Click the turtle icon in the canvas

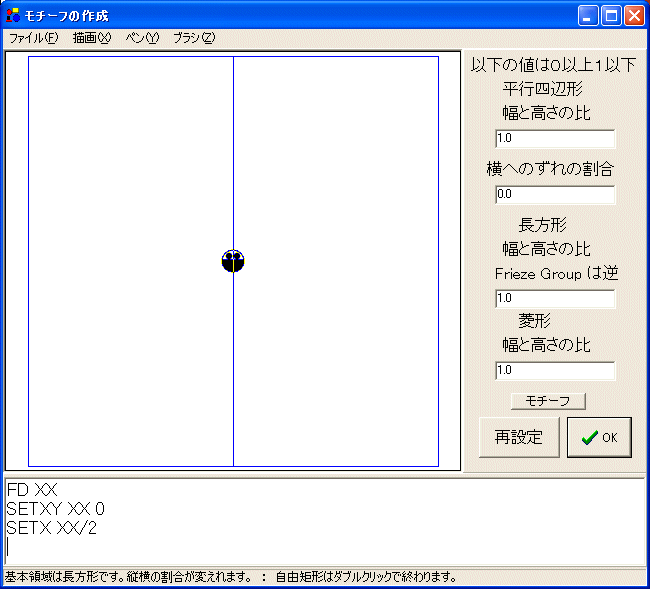click(233, 261)
